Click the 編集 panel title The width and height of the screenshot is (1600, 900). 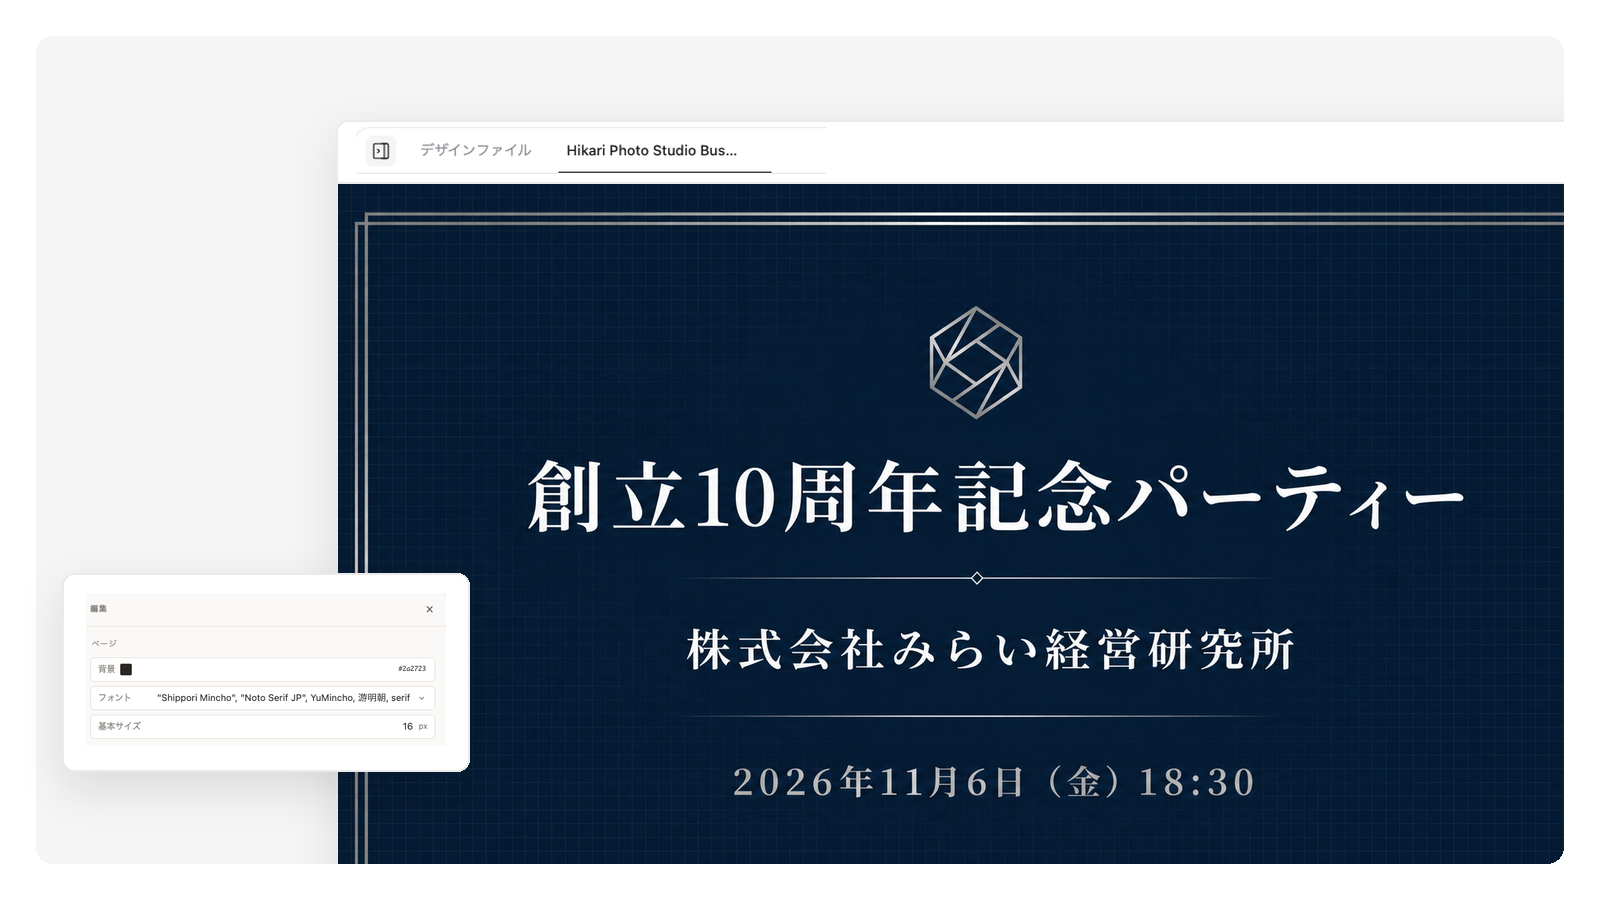coord(98,609)
